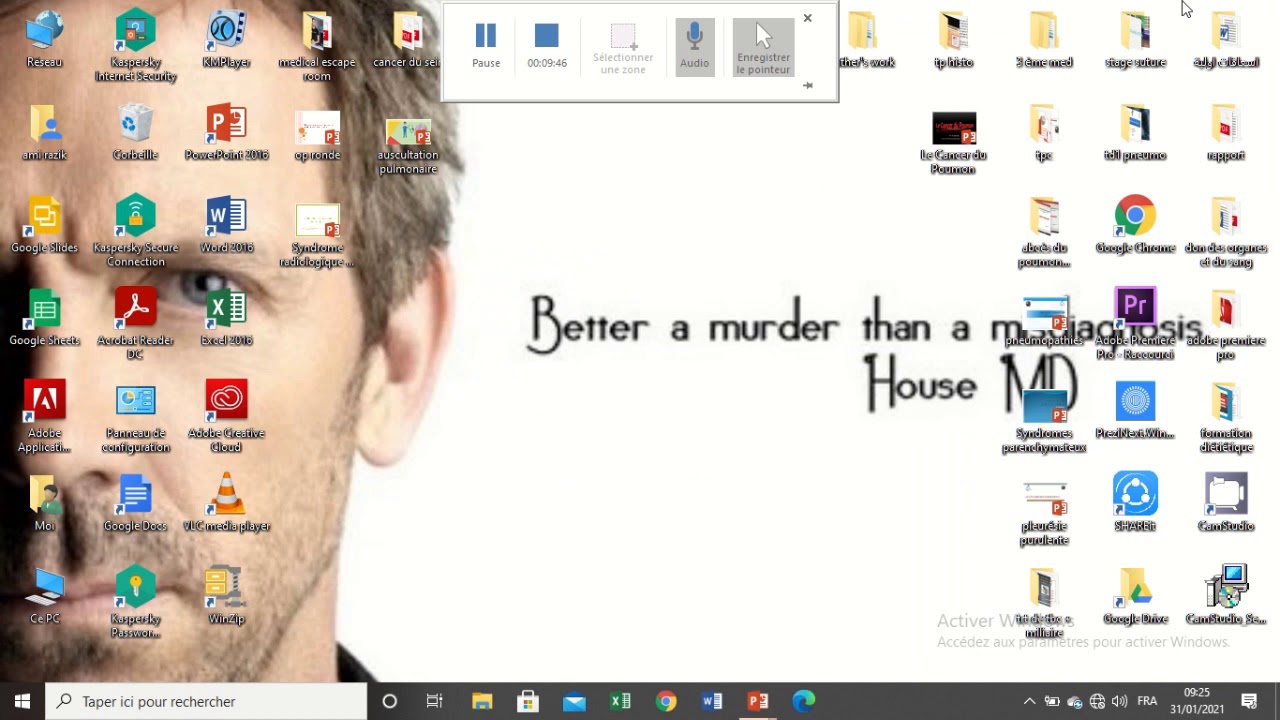This screenshot has width=1280, height=720.
Task: Click the pin icon on recorder toolbar
Action: click(x=808, y=86)
